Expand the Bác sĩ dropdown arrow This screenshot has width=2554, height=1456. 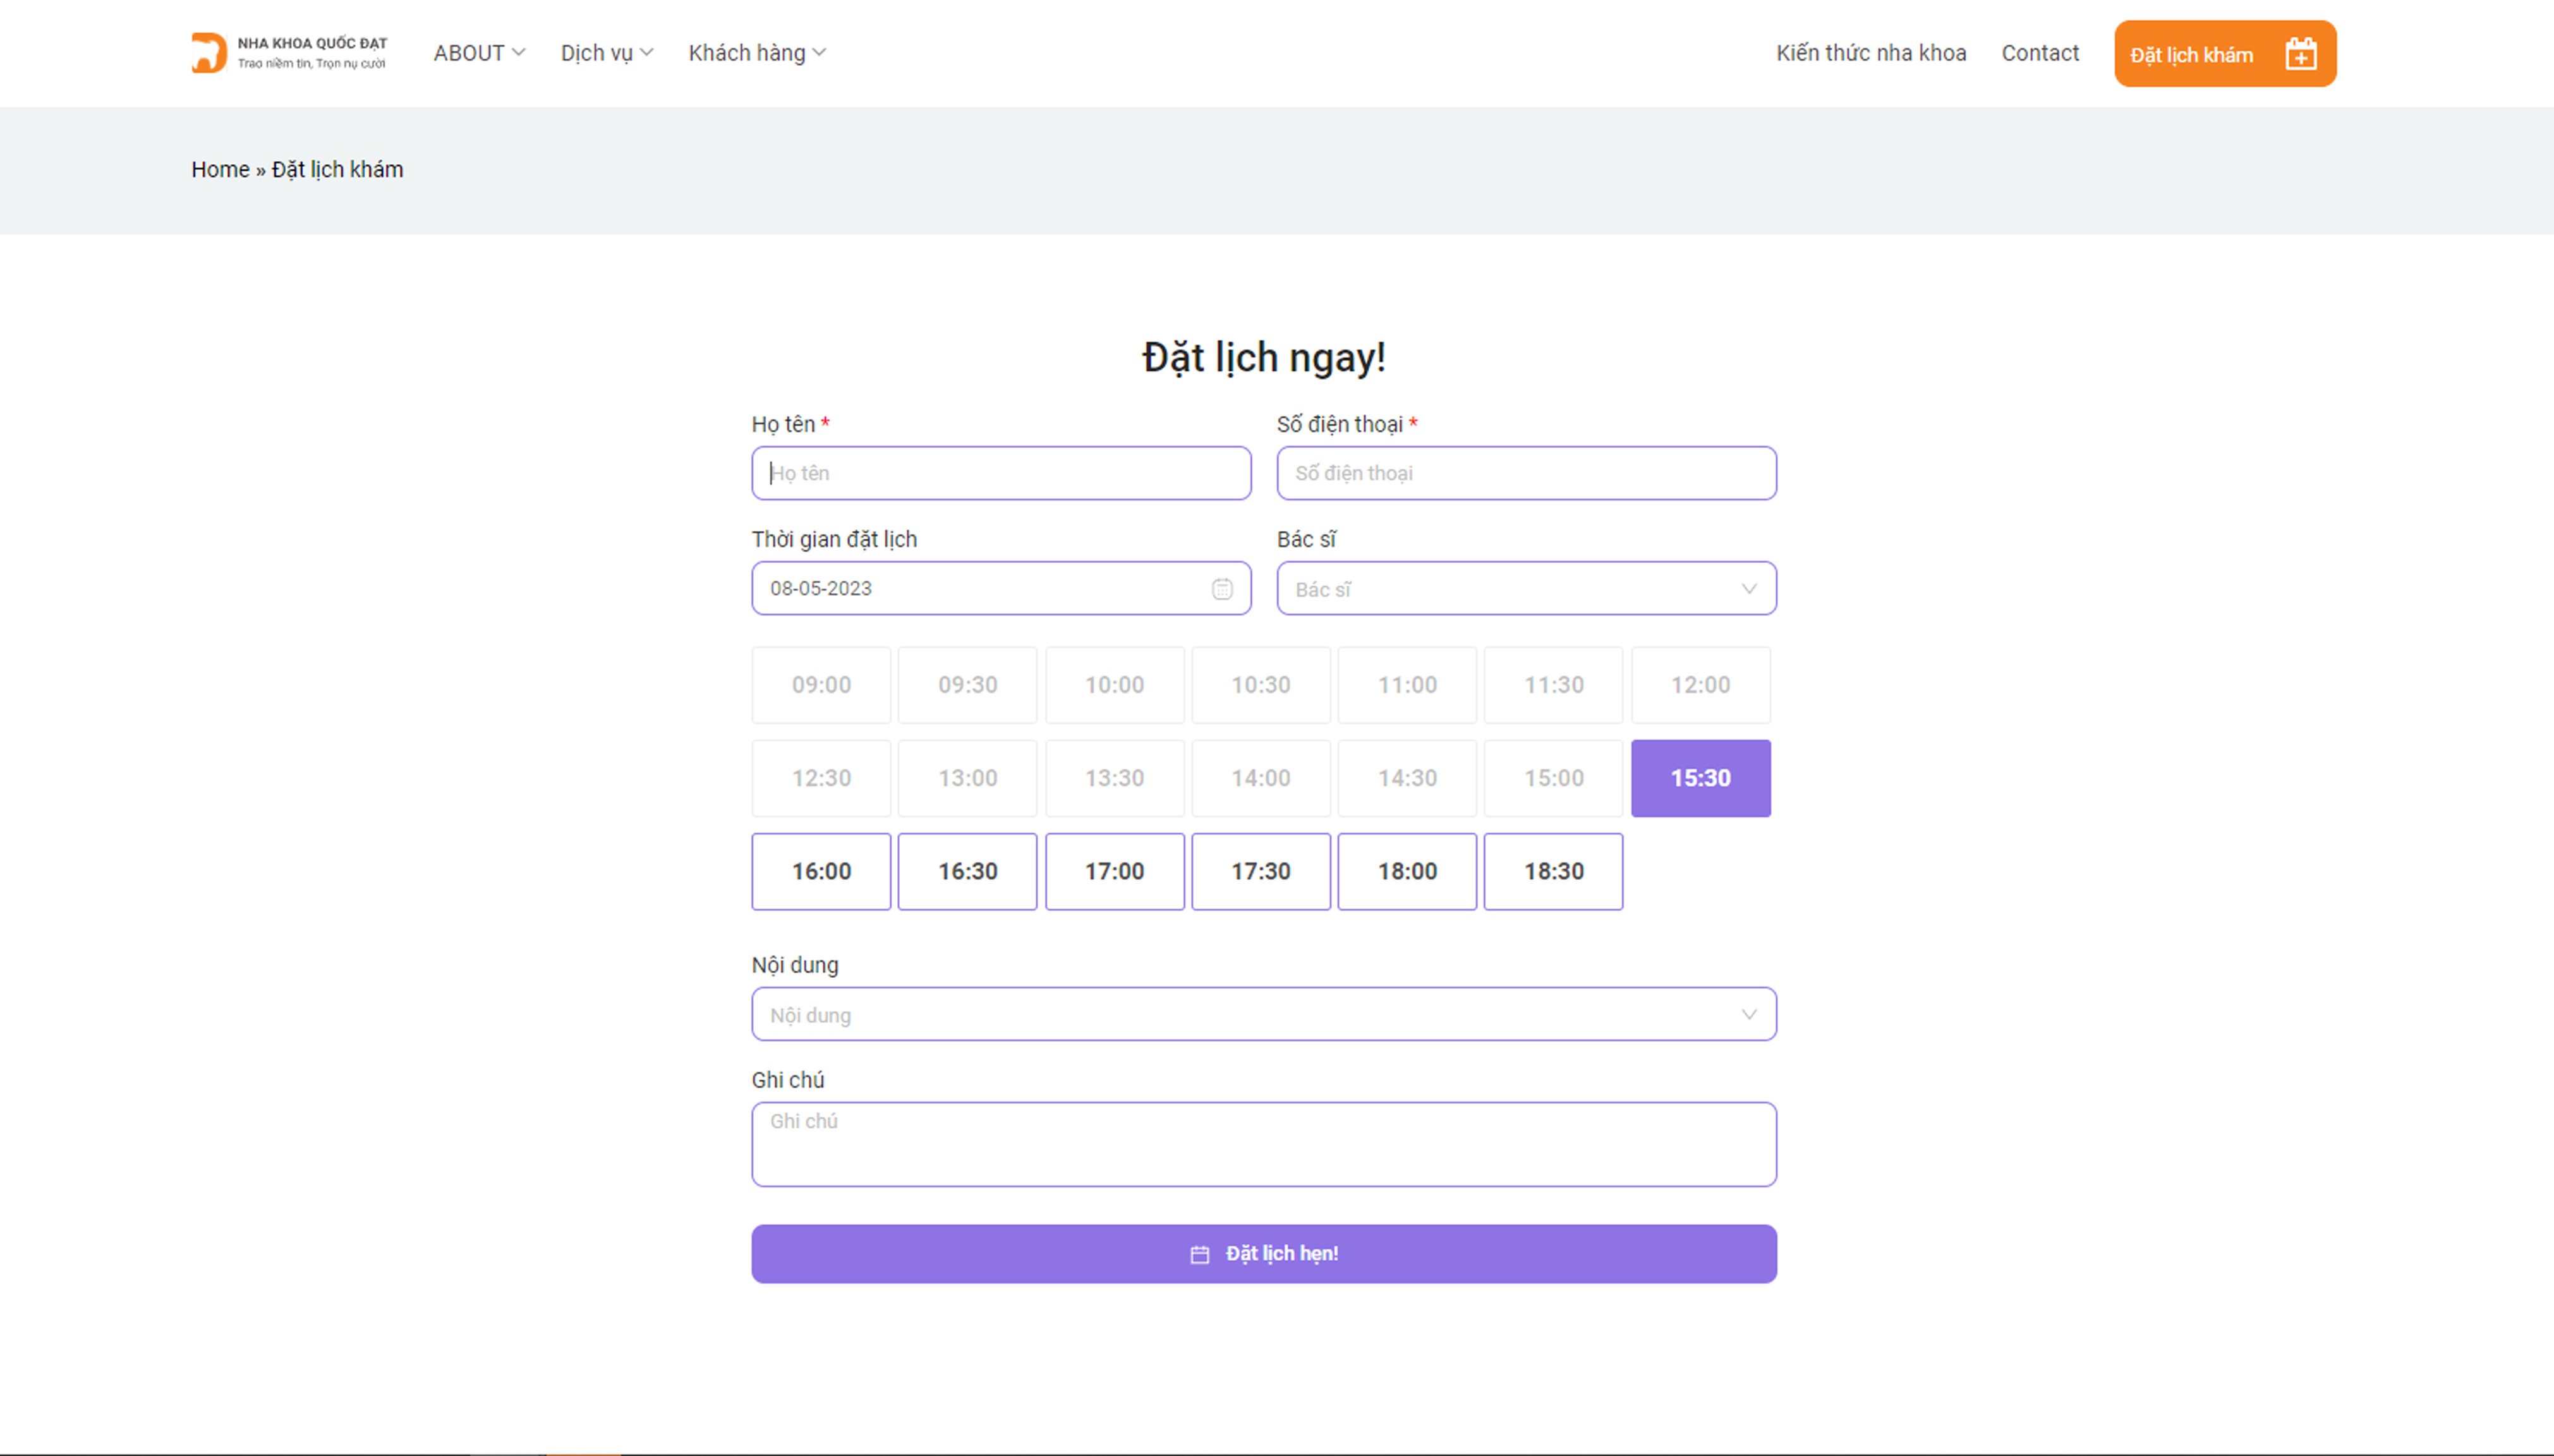1748,589
